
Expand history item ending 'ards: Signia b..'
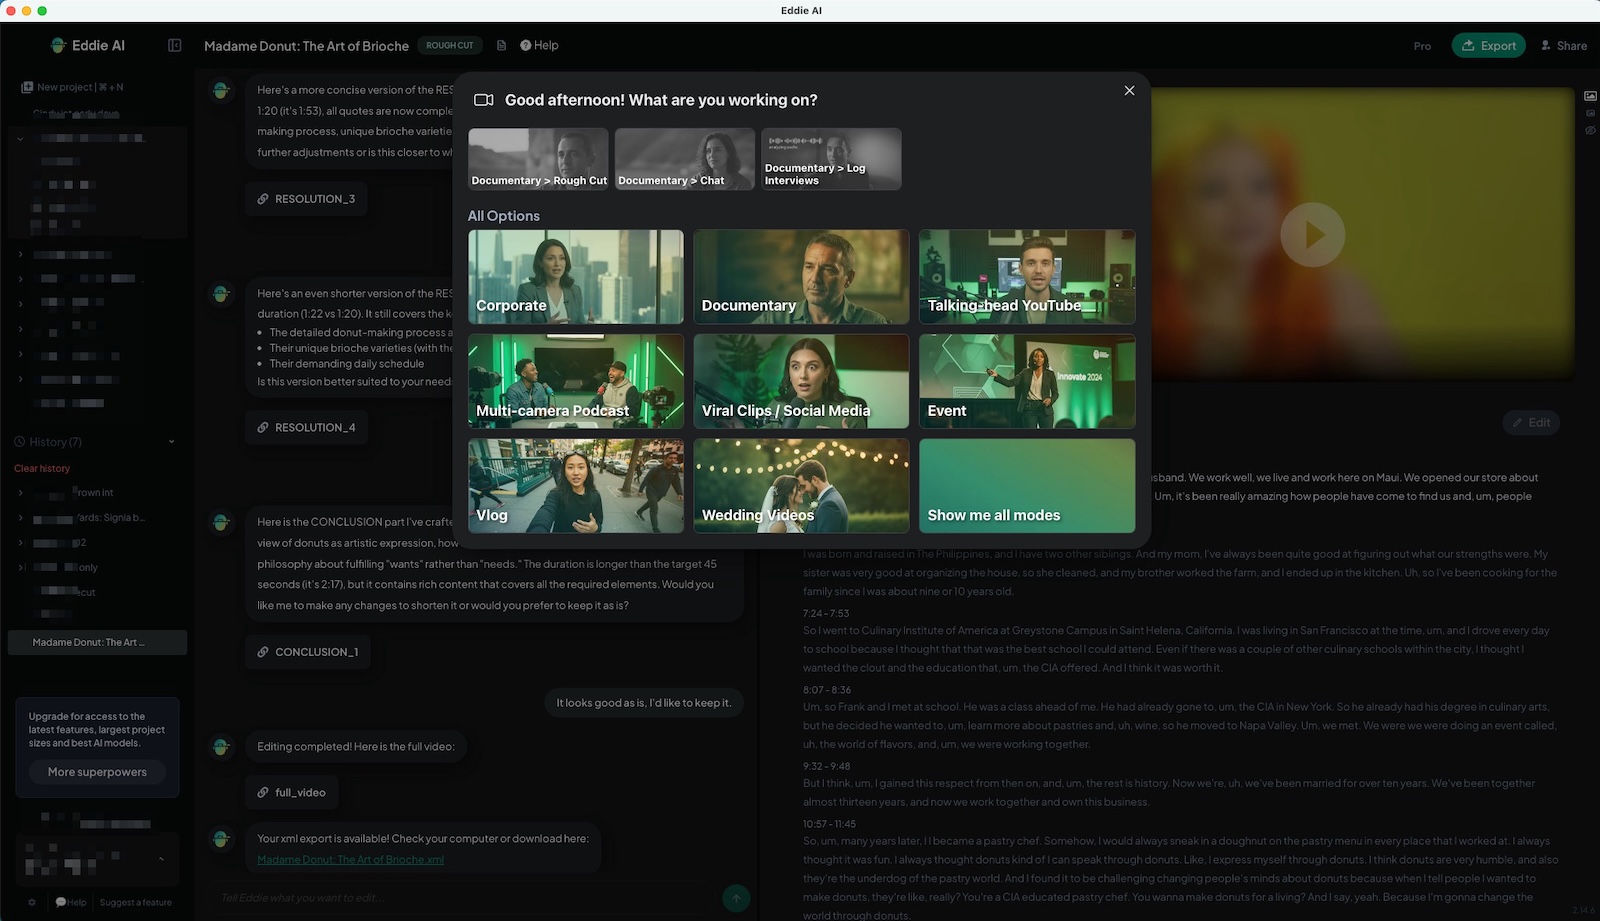click(x=20, y=518)
